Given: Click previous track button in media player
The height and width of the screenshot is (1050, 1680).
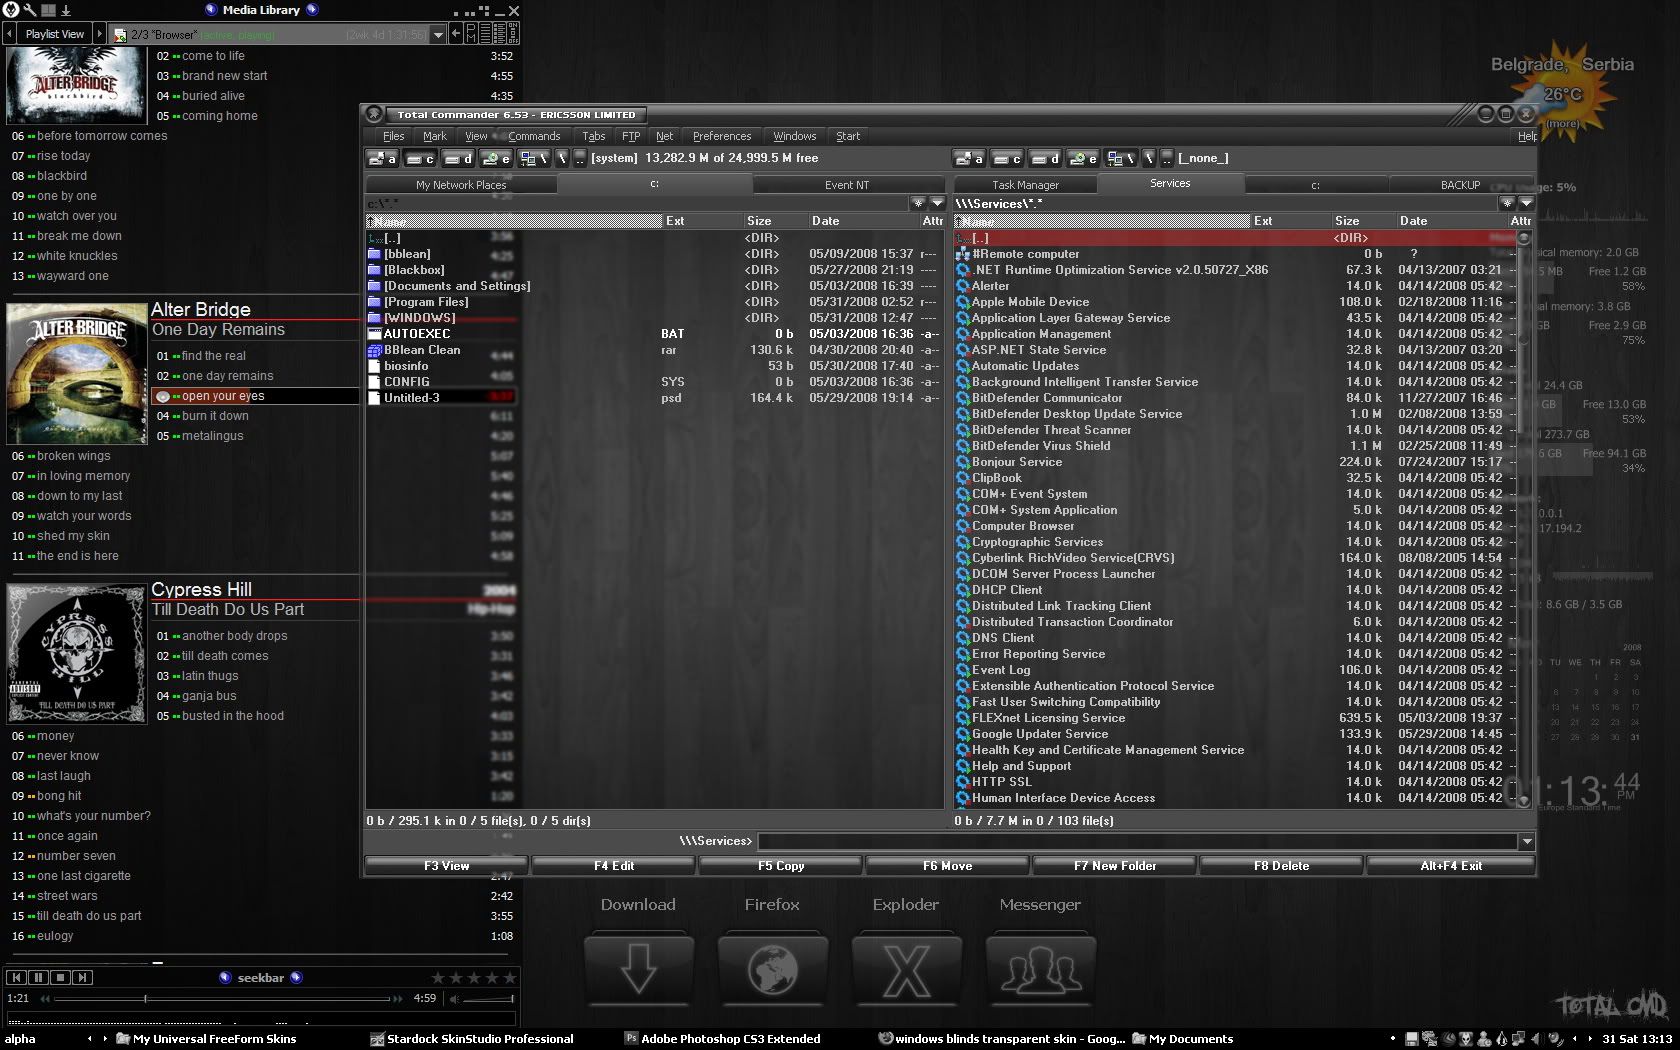Looking at the screenshot, I should (x=16, y=977).
